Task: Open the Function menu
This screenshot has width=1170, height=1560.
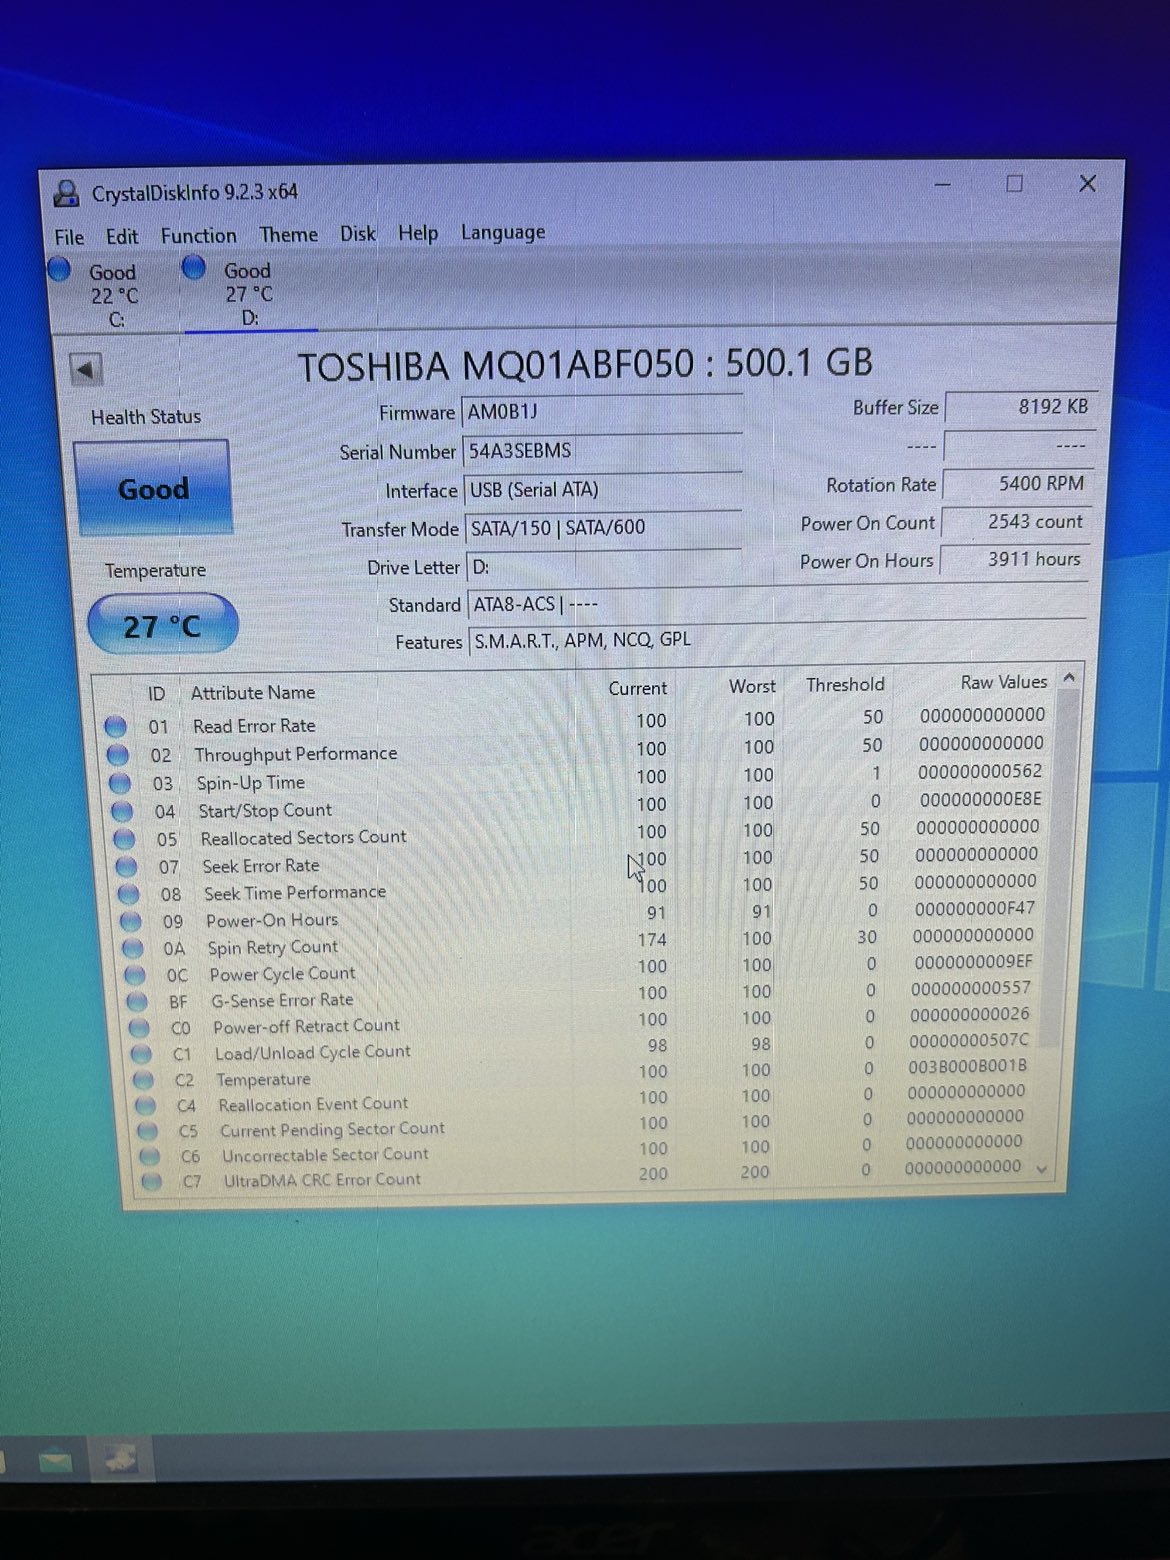Action: click(199, 236)
